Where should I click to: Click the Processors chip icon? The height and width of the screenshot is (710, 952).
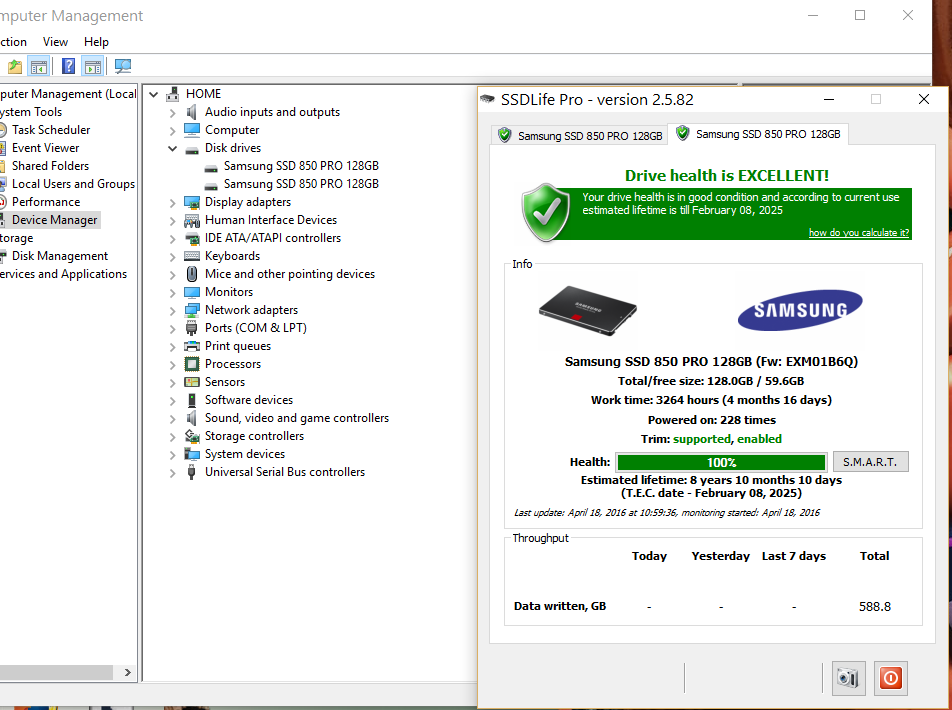coord(192,364)
